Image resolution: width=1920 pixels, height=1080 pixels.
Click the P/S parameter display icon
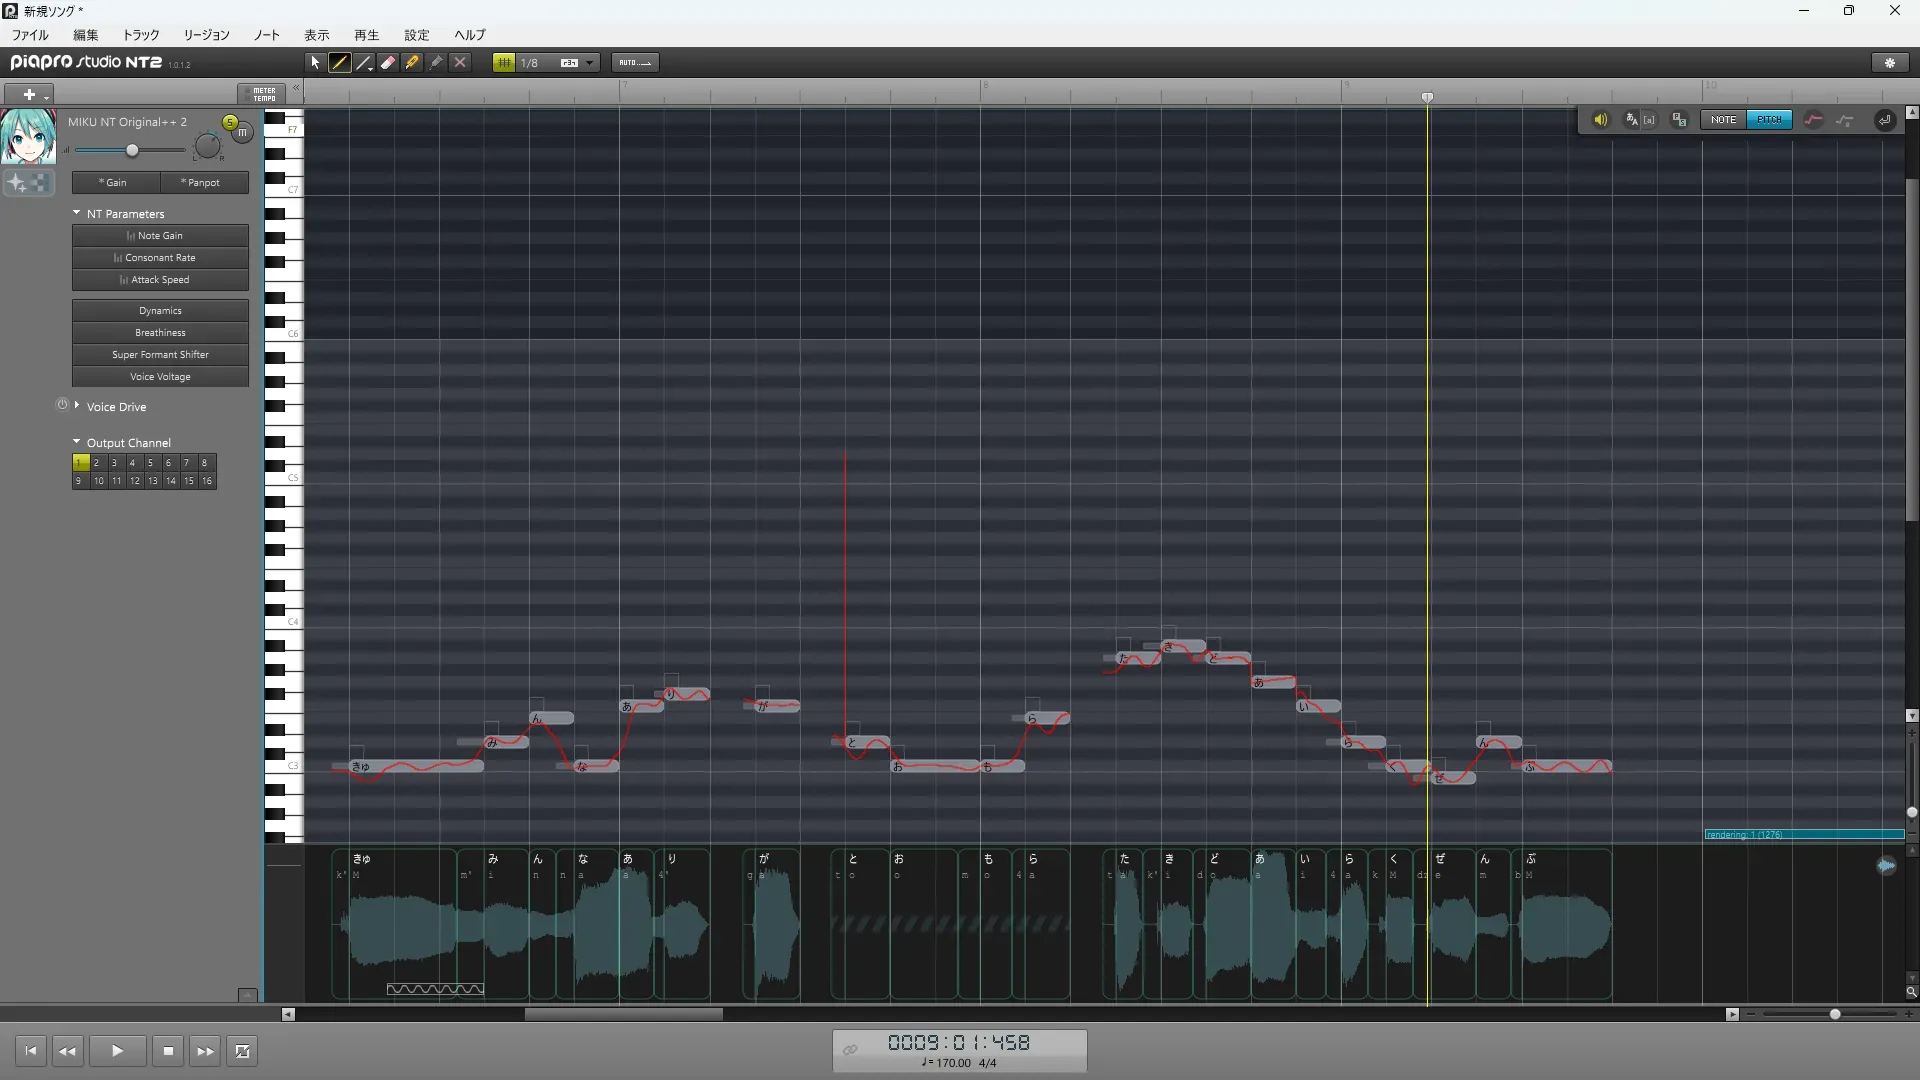click(1680, 120)
